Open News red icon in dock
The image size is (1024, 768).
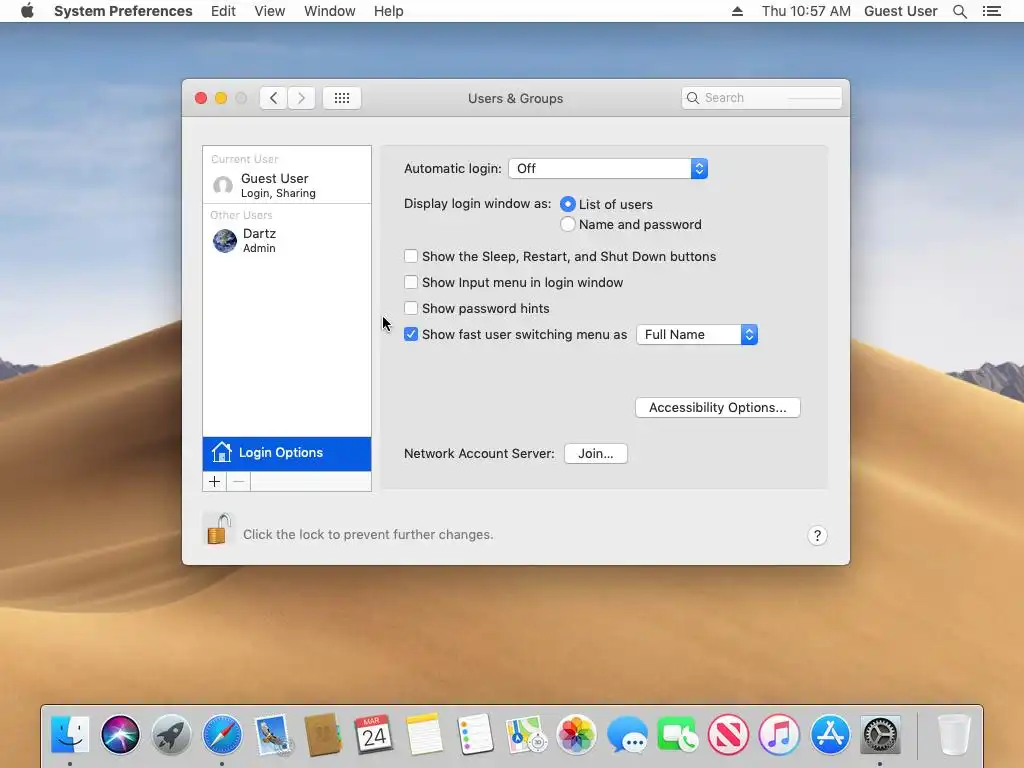[x=728, y=734]
